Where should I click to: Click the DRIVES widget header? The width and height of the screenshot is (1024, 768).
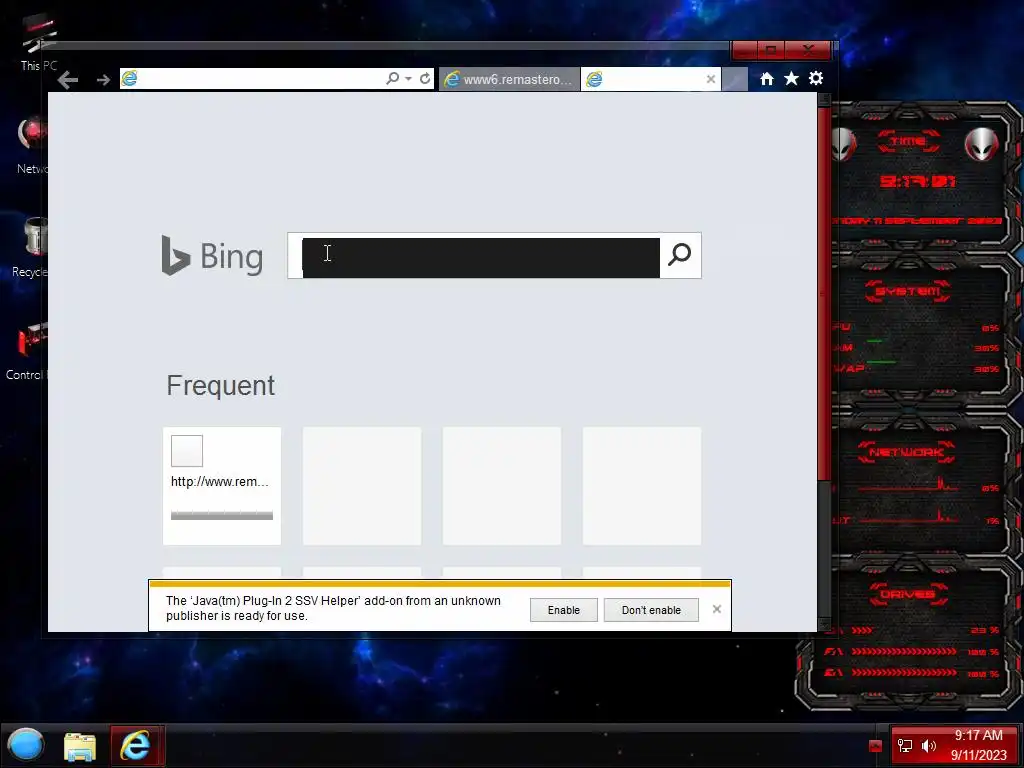point(908,594)
